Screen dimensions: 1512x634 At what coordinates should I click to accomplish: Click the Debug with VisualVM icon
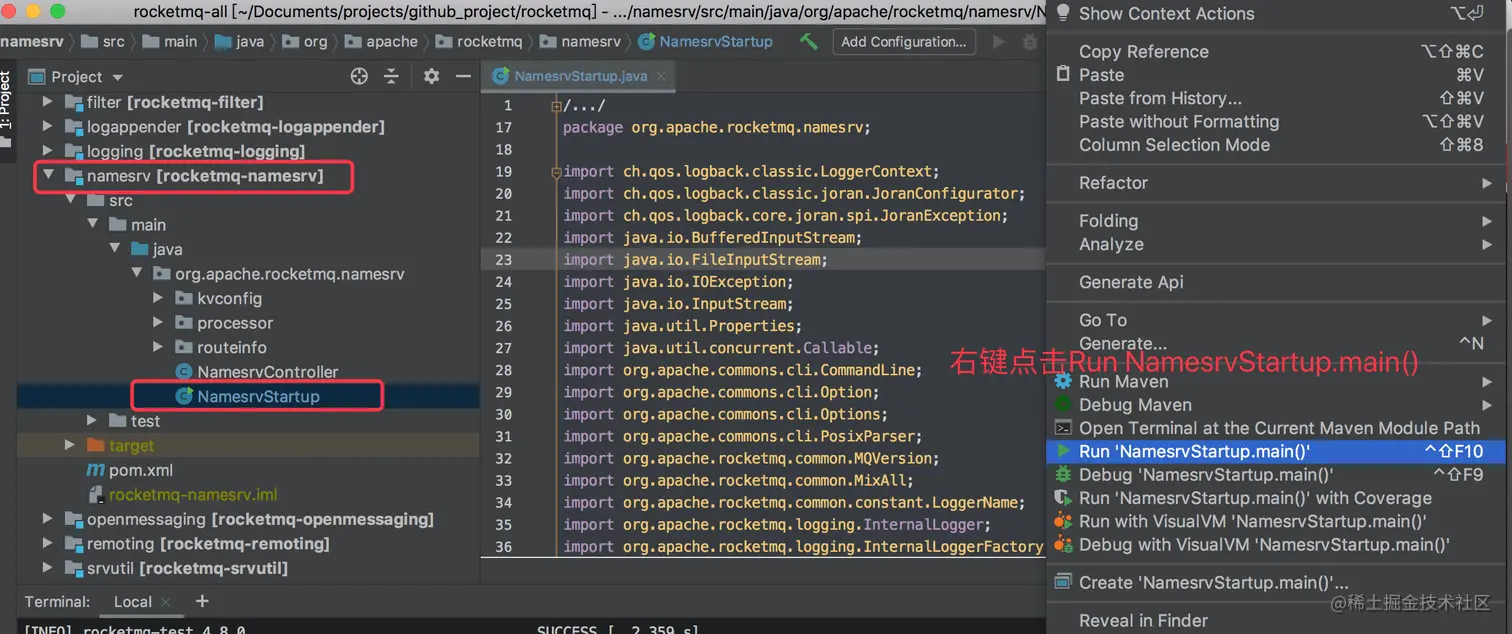point(1063,544)
